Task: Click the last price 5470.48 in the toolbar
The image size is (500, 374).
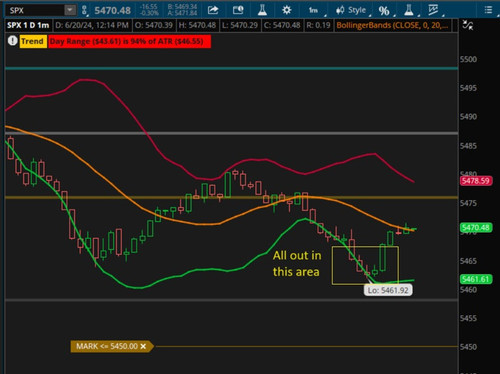Action: pos(112,10)
